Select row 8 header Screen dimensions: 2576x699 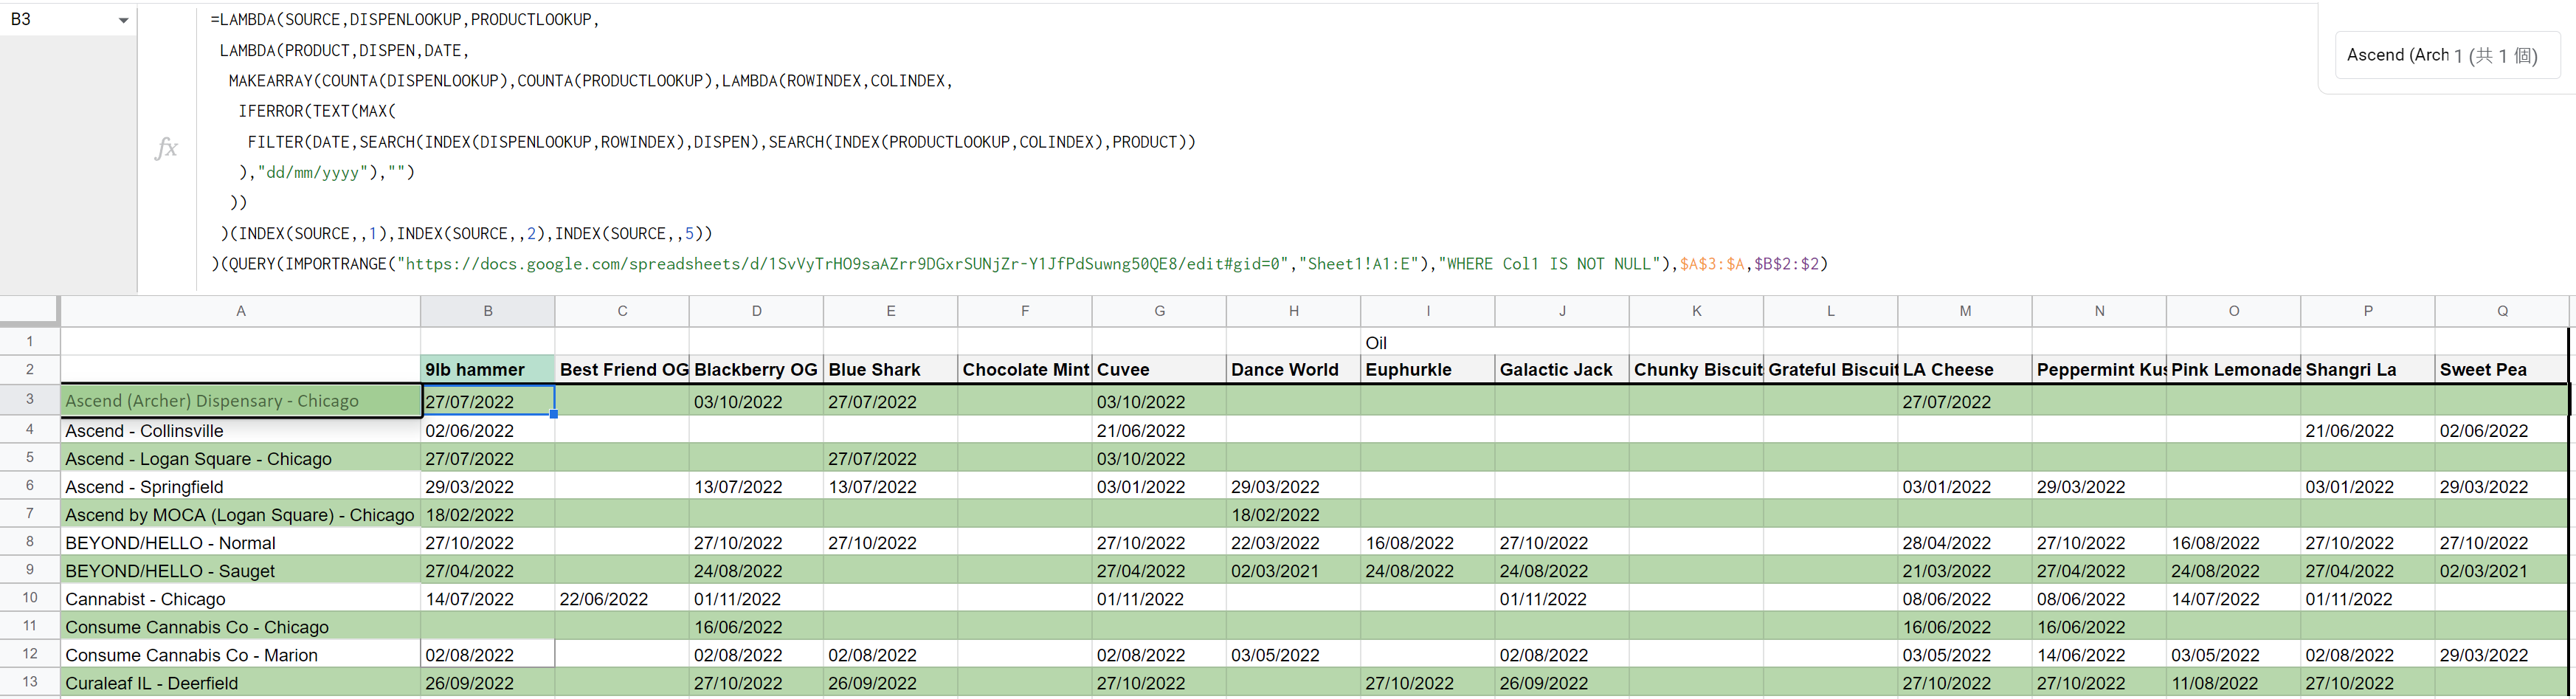tap(30, 542)
